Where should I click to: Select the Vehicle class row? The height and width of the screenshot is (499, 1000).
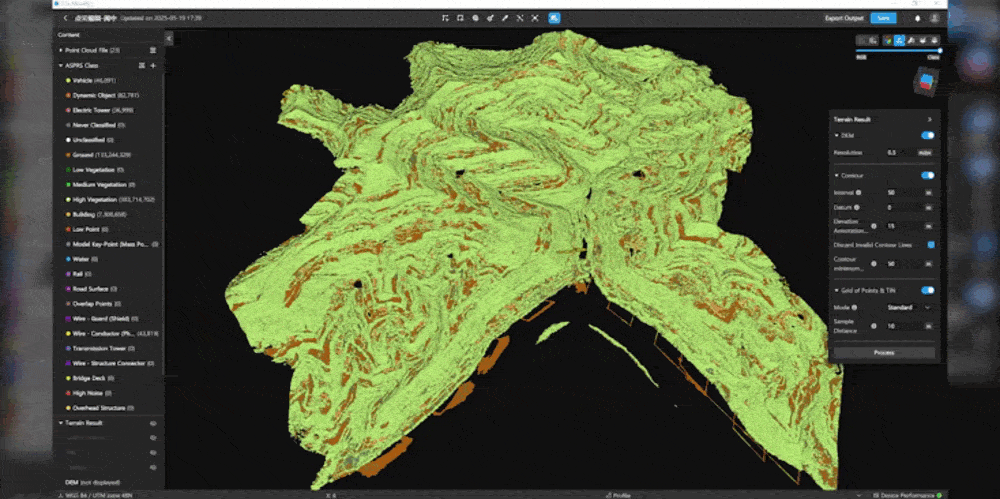(107, 80)
